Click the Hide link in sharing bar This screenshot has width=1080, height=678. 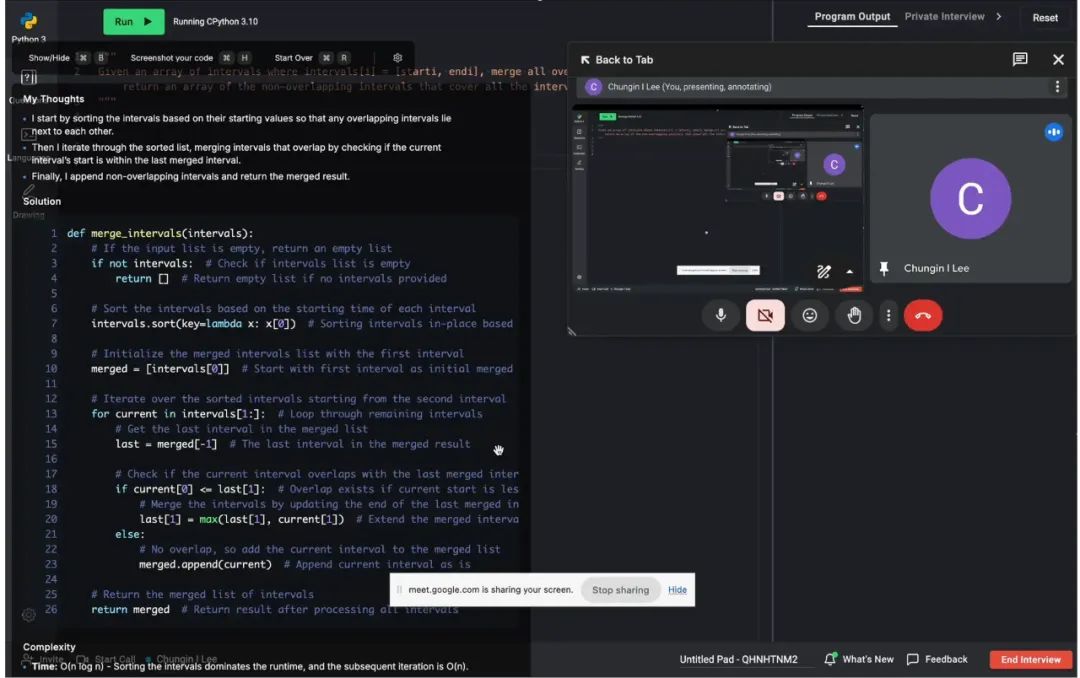[677, 590]
